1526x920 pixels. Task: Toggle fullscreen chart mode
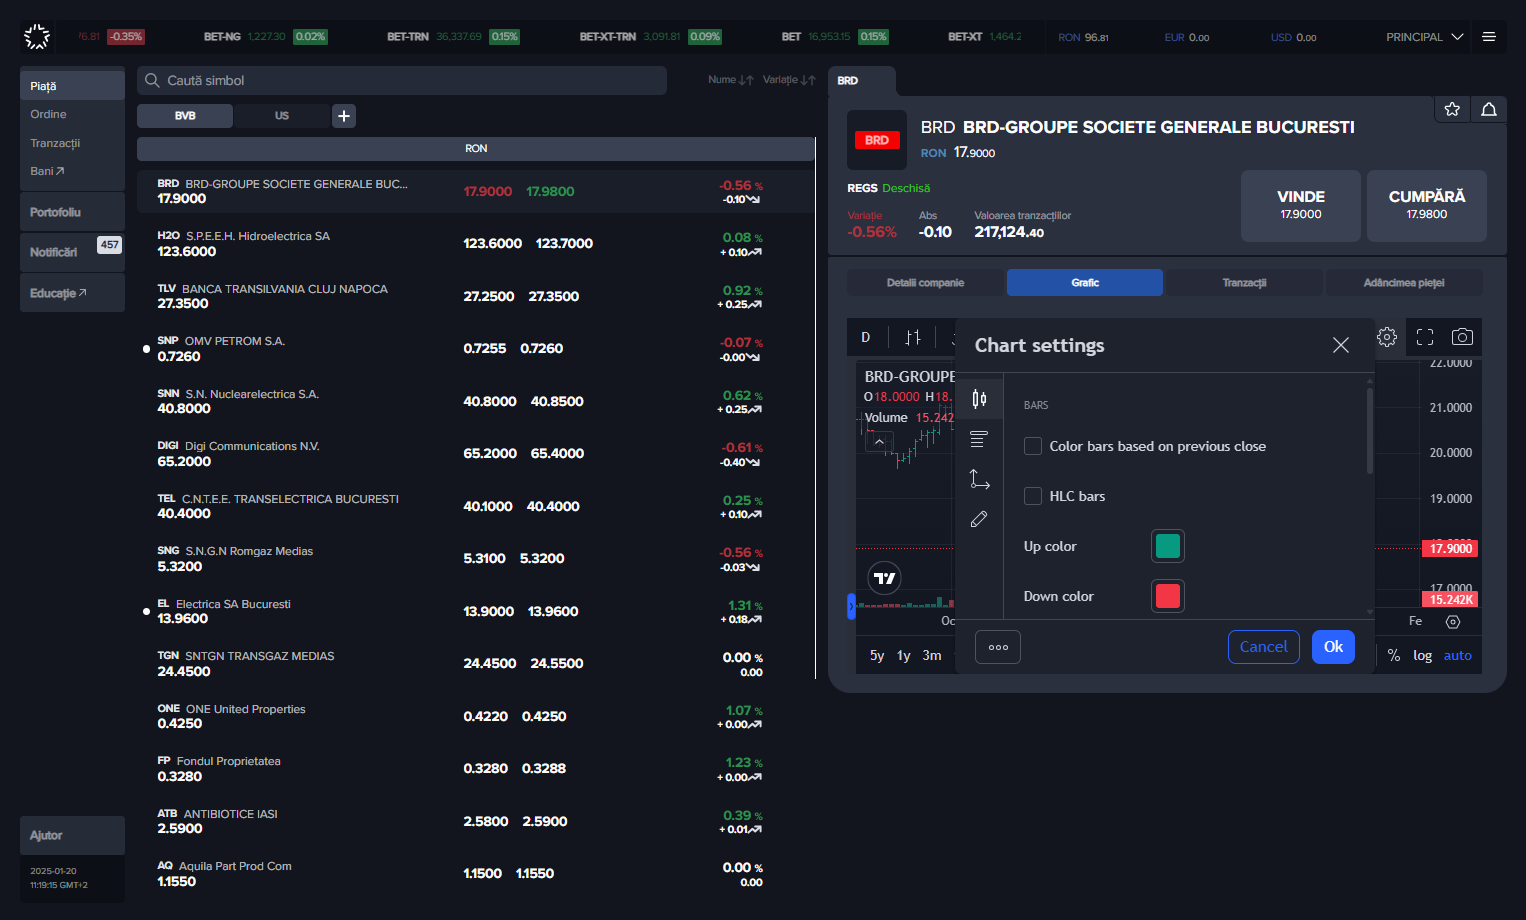coord(1425,337)
